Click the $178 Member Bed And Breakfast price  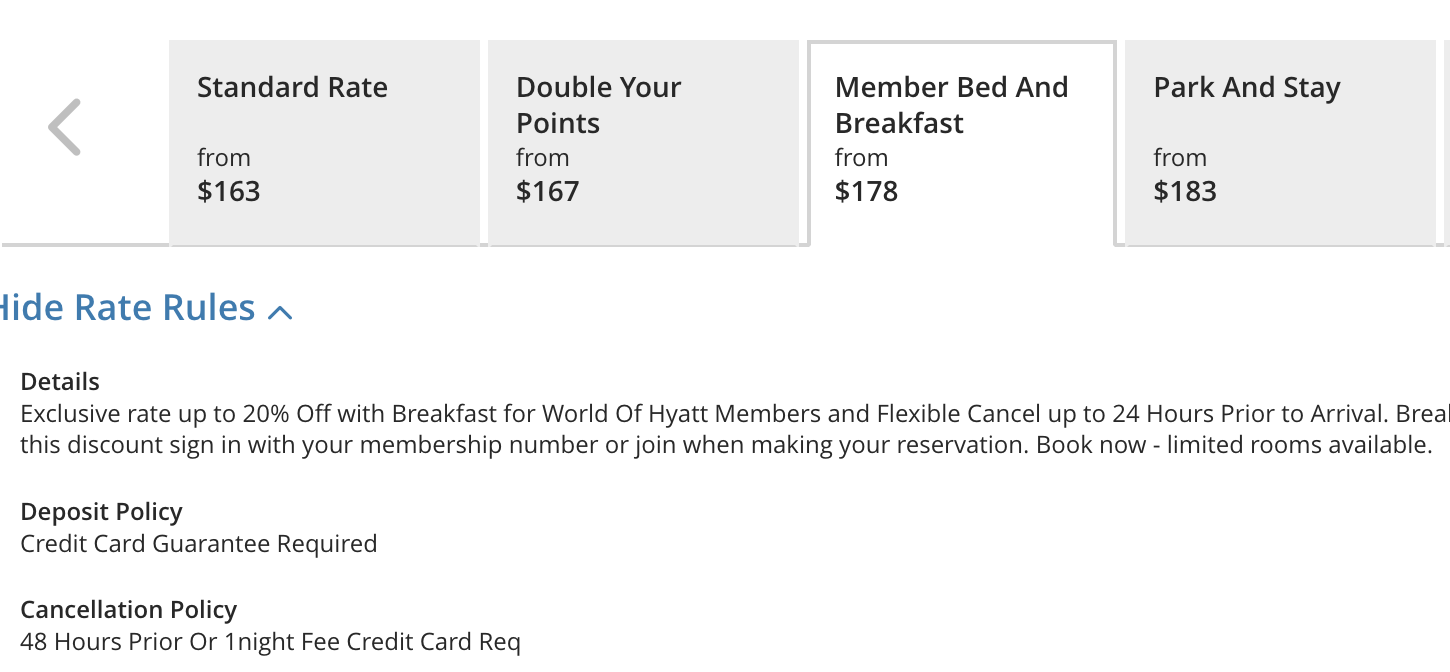pyautogui.click(x=867, y=190)
